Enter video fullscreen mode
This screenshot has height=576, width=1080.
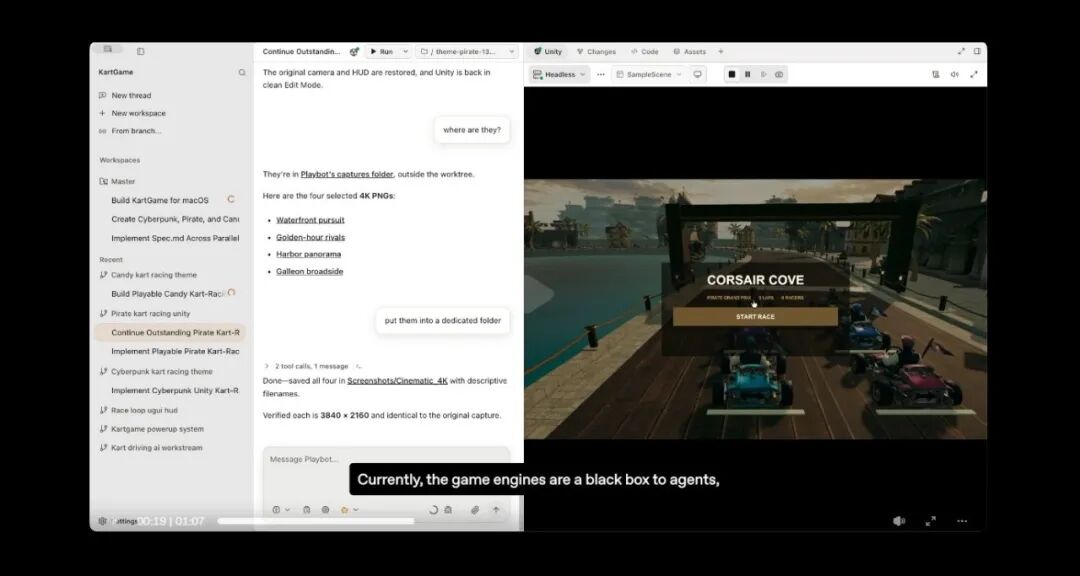pyautogui.click(x=931, y=522)
